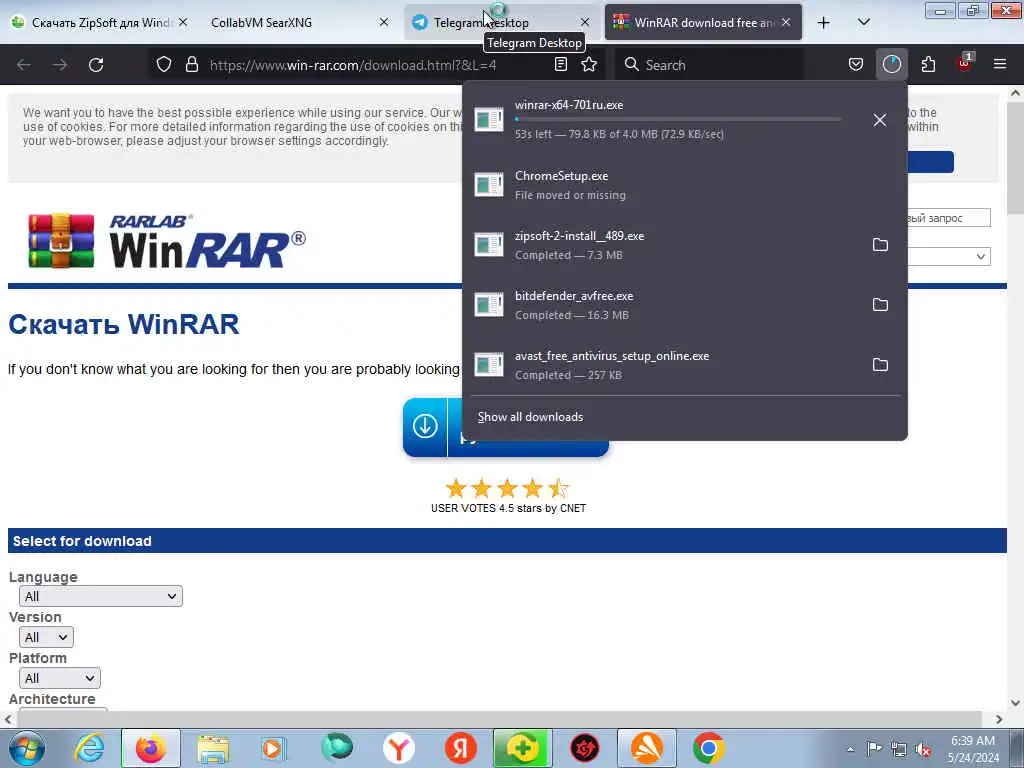Viewport: 1024px width, 768px height.
Task: Open Action Center flag tray icon
Action: coord(874,749)
